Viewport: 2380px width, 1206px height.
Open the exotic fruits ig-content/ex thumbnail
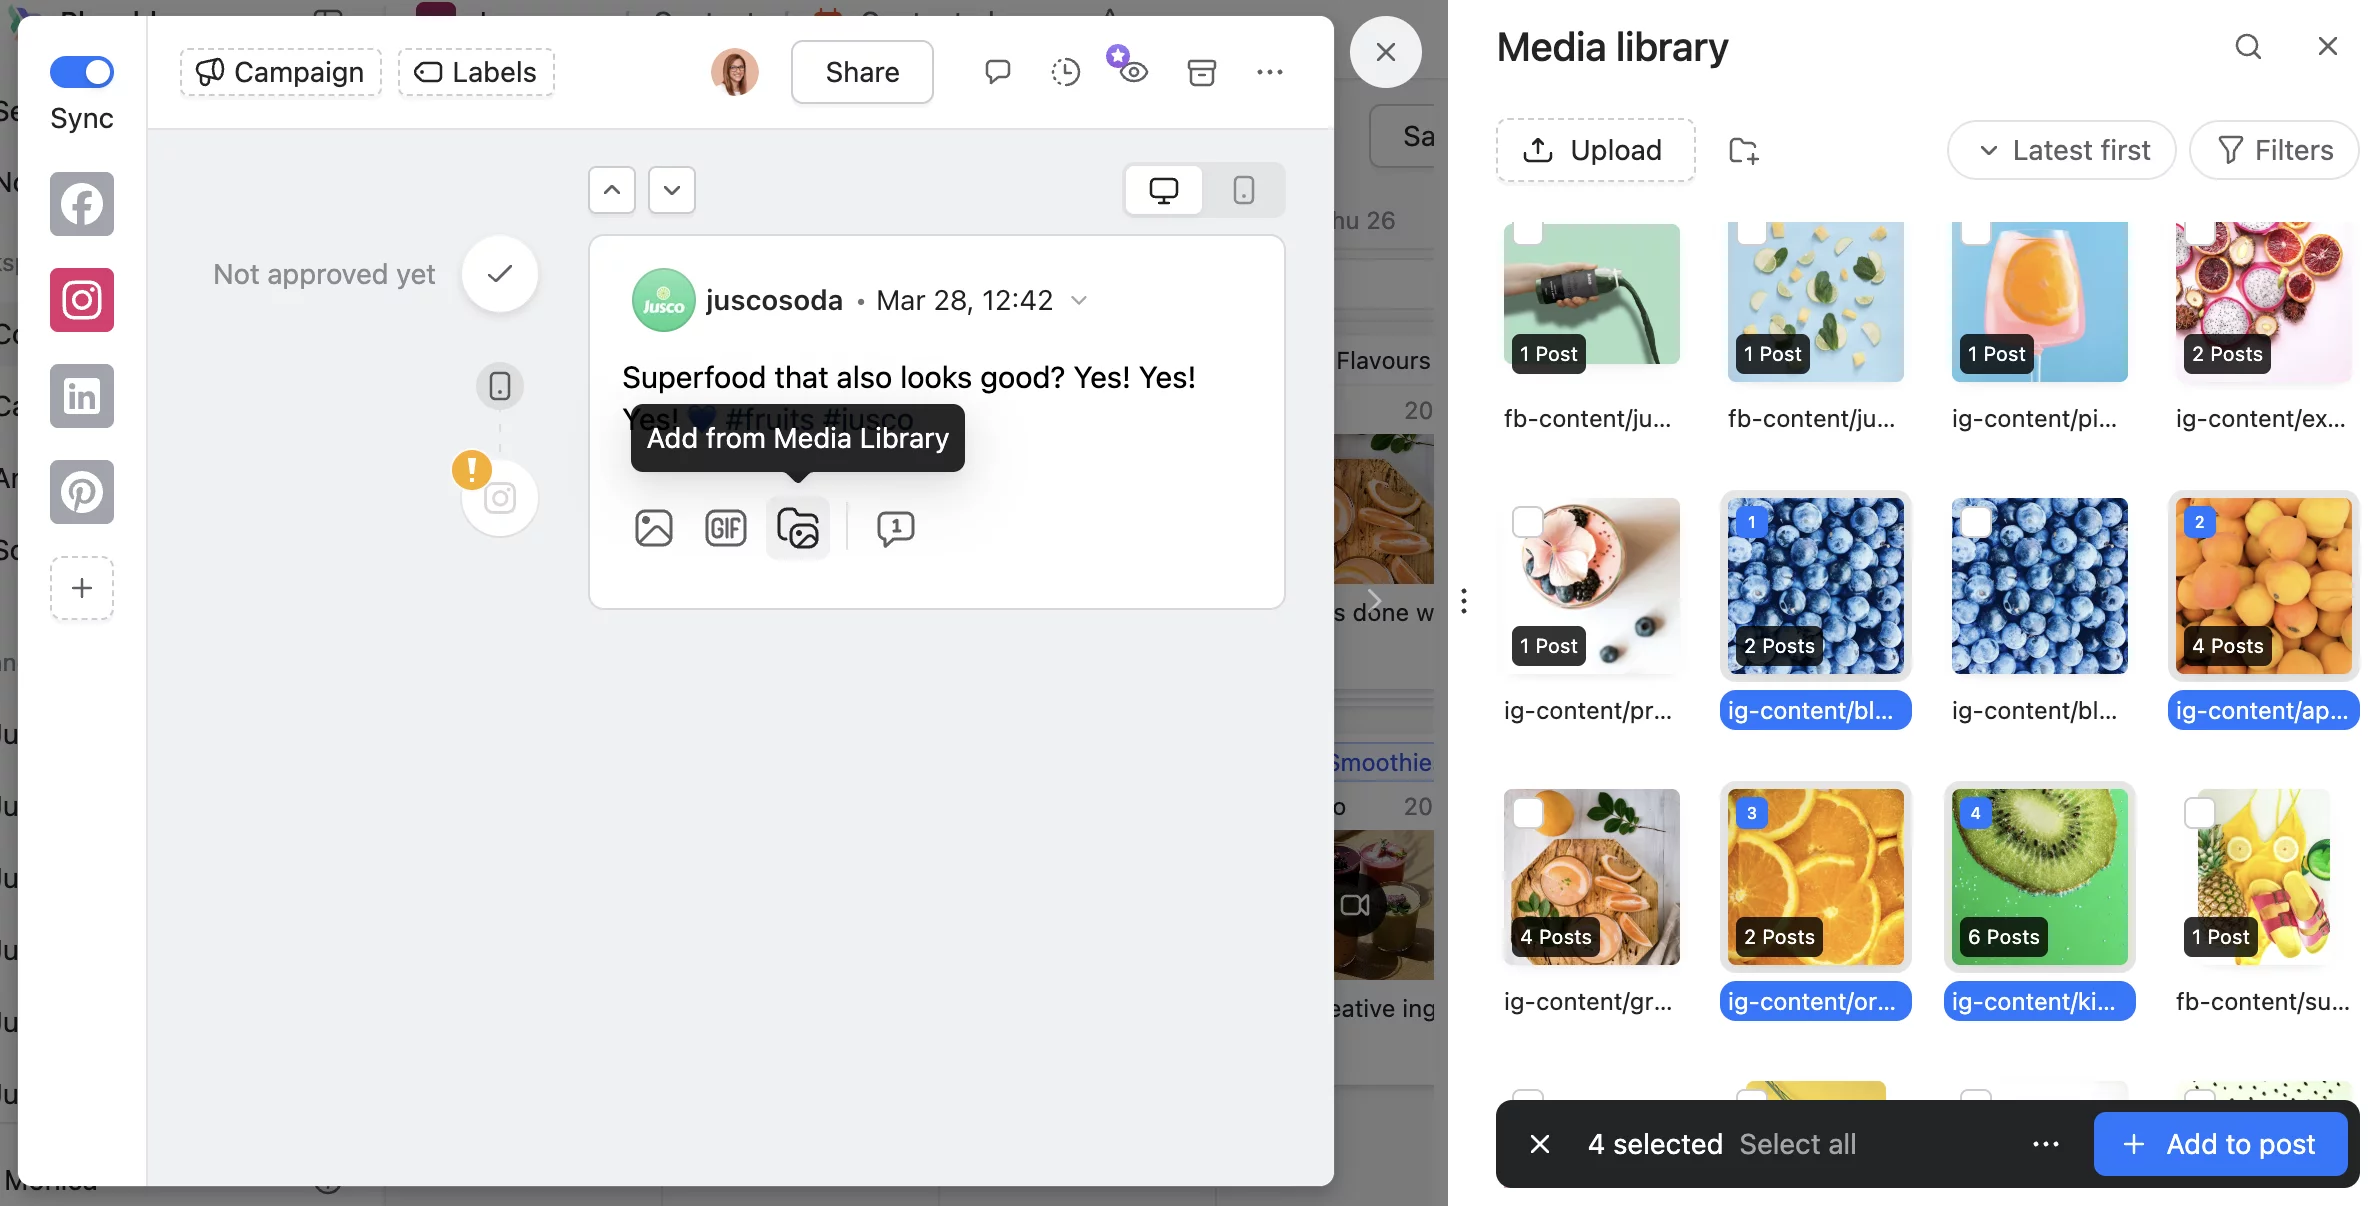coord(2264,300)
